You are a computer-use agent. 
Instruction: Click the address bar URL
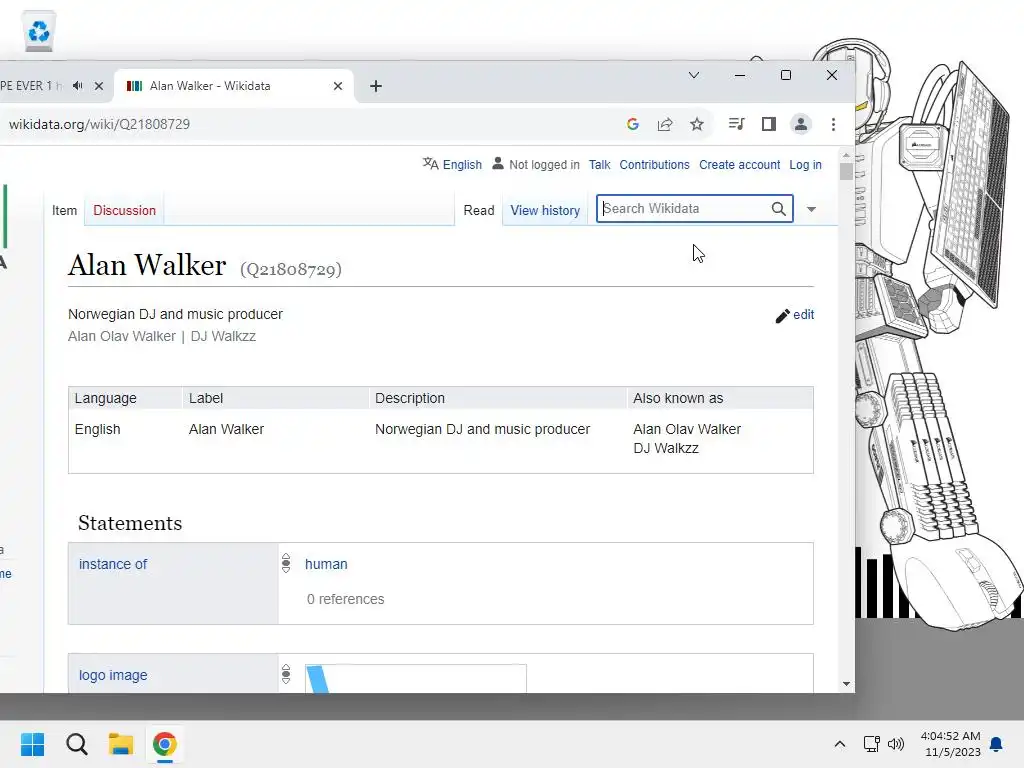coord(99,124)
